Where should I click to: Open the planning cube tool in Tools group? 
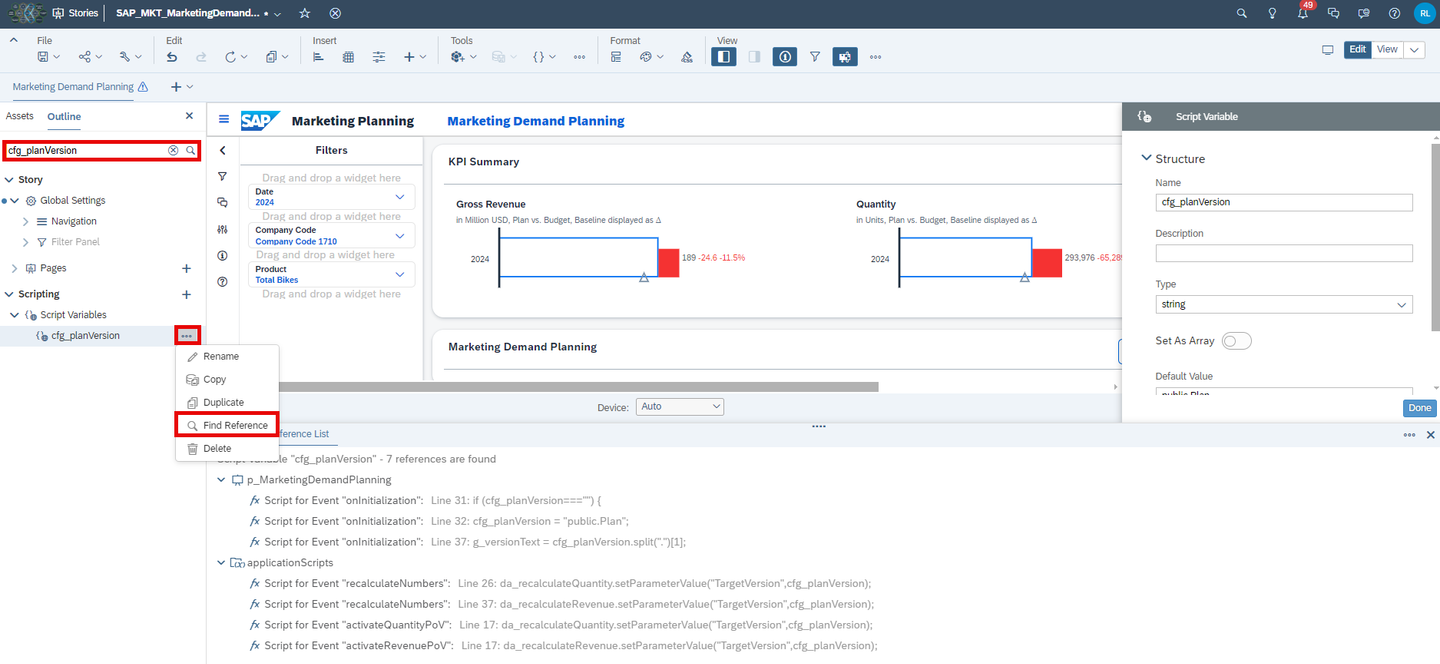[457, 57]
